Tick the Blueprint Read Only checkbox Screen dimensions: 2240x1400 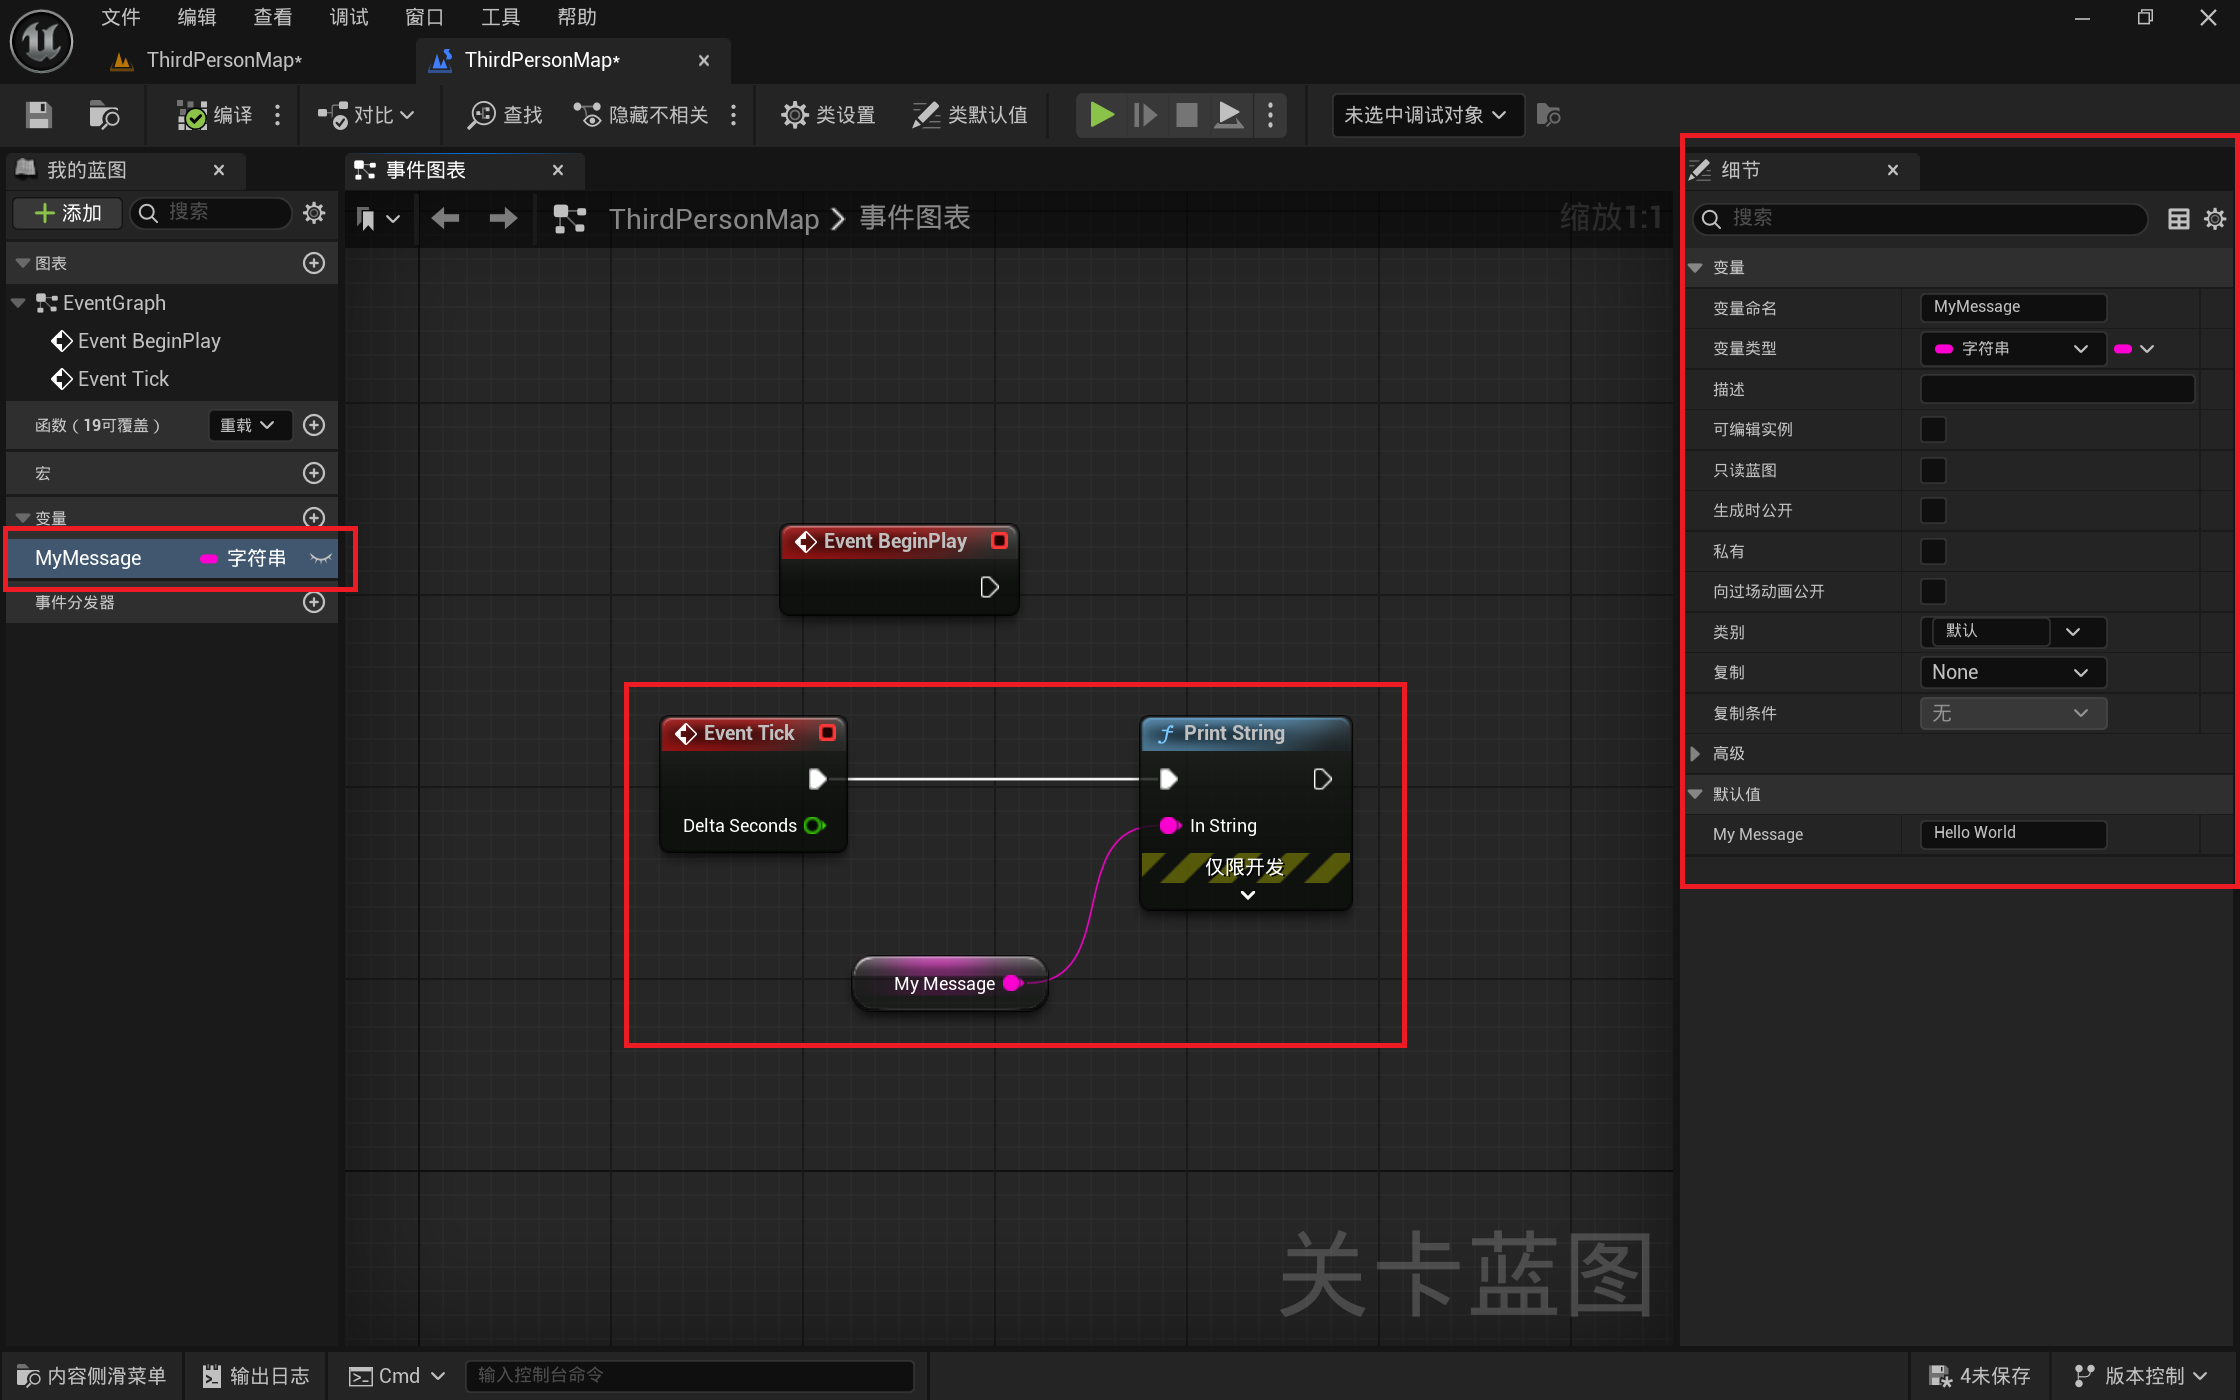[x=1933, y=470]
